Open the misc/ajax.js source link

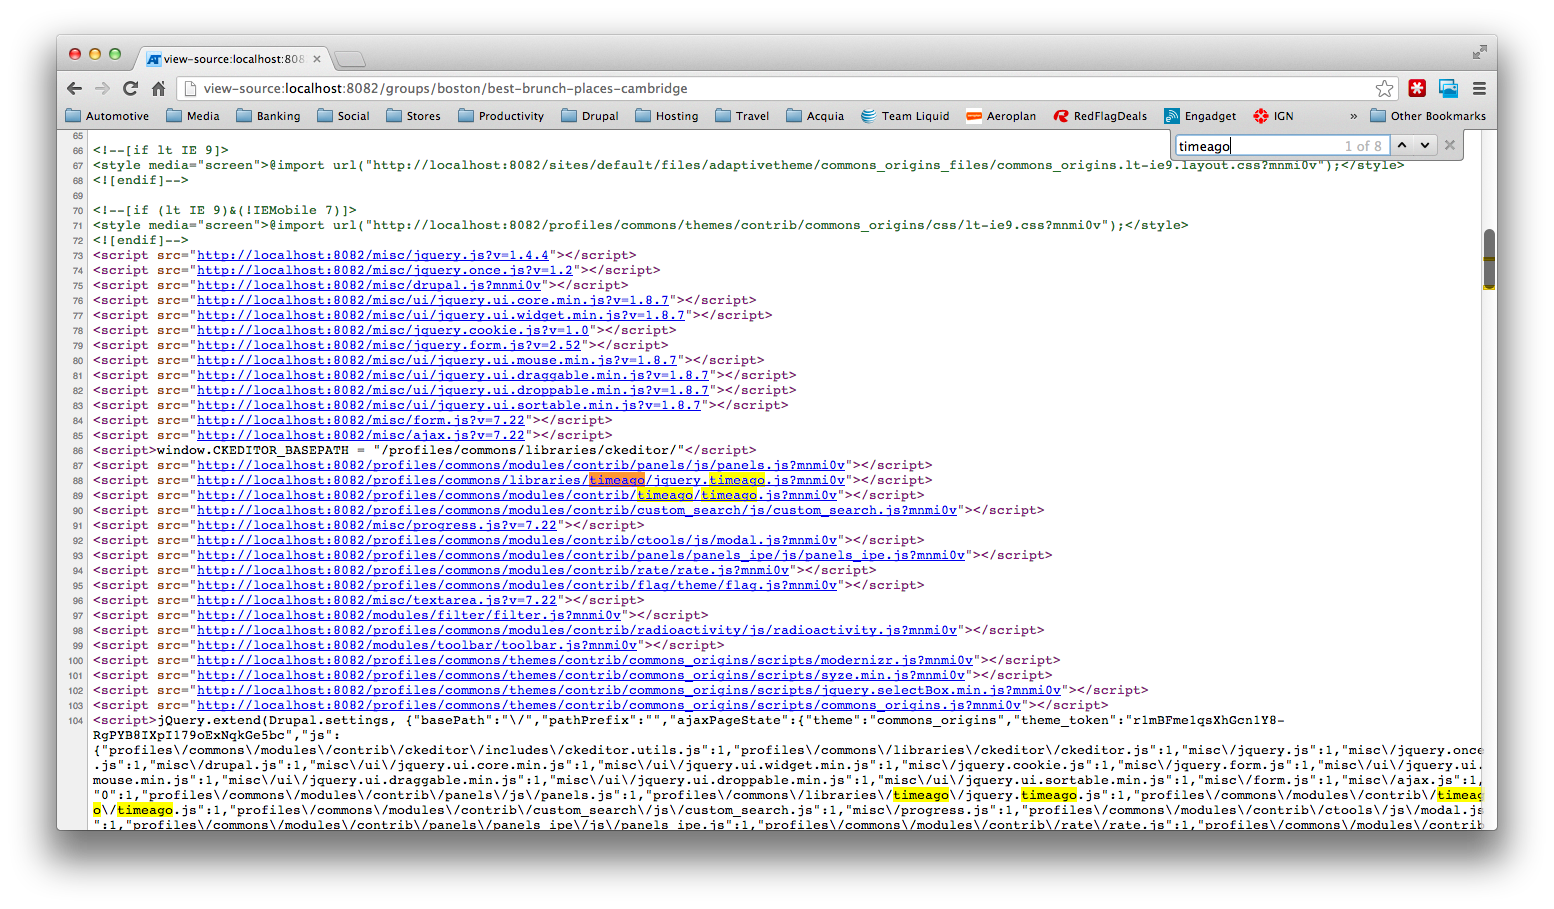(x=361, y=435)
